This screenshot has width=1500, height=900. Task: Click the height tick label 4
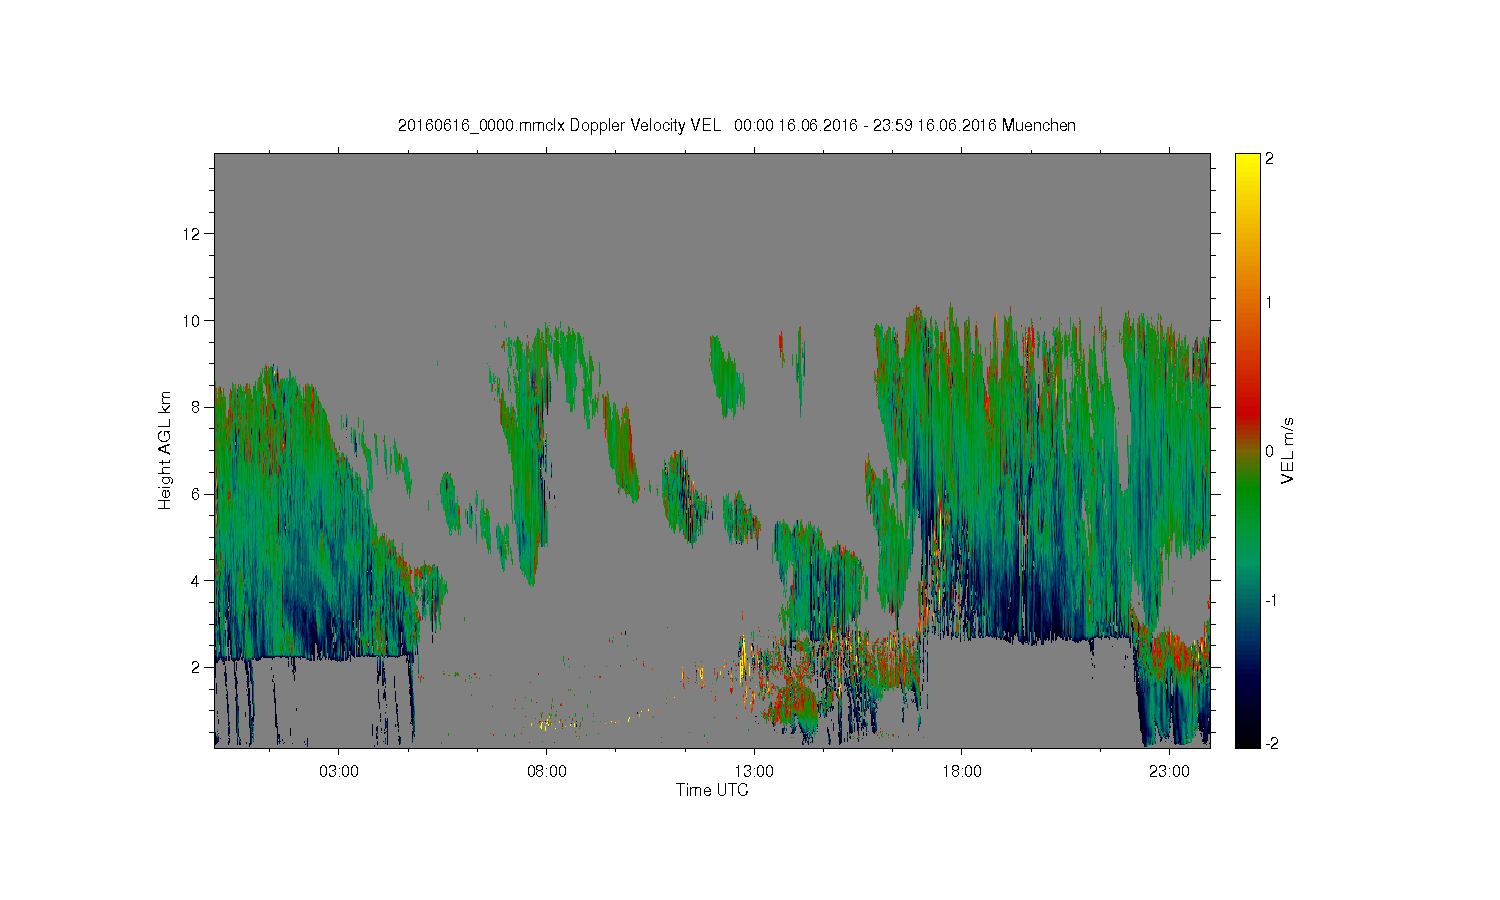(197, 580)
